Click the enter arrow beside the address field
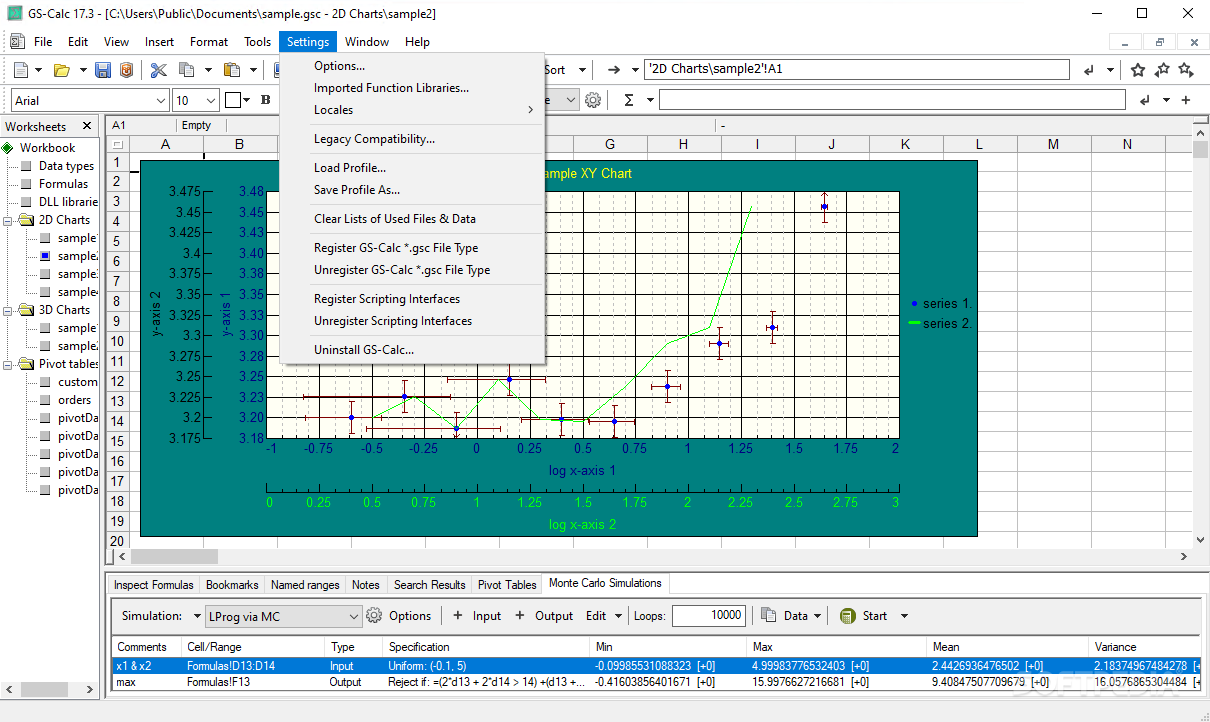 point(1088,70)
